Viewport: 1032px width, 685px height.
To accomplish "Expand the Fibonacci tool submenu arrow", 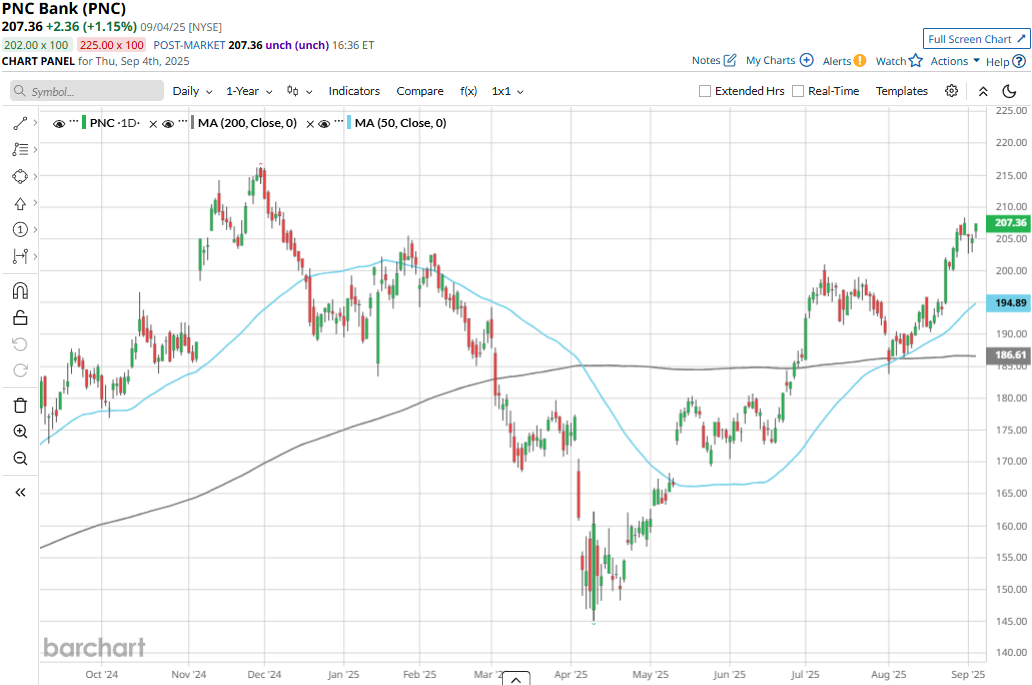I will coord(35,149).
